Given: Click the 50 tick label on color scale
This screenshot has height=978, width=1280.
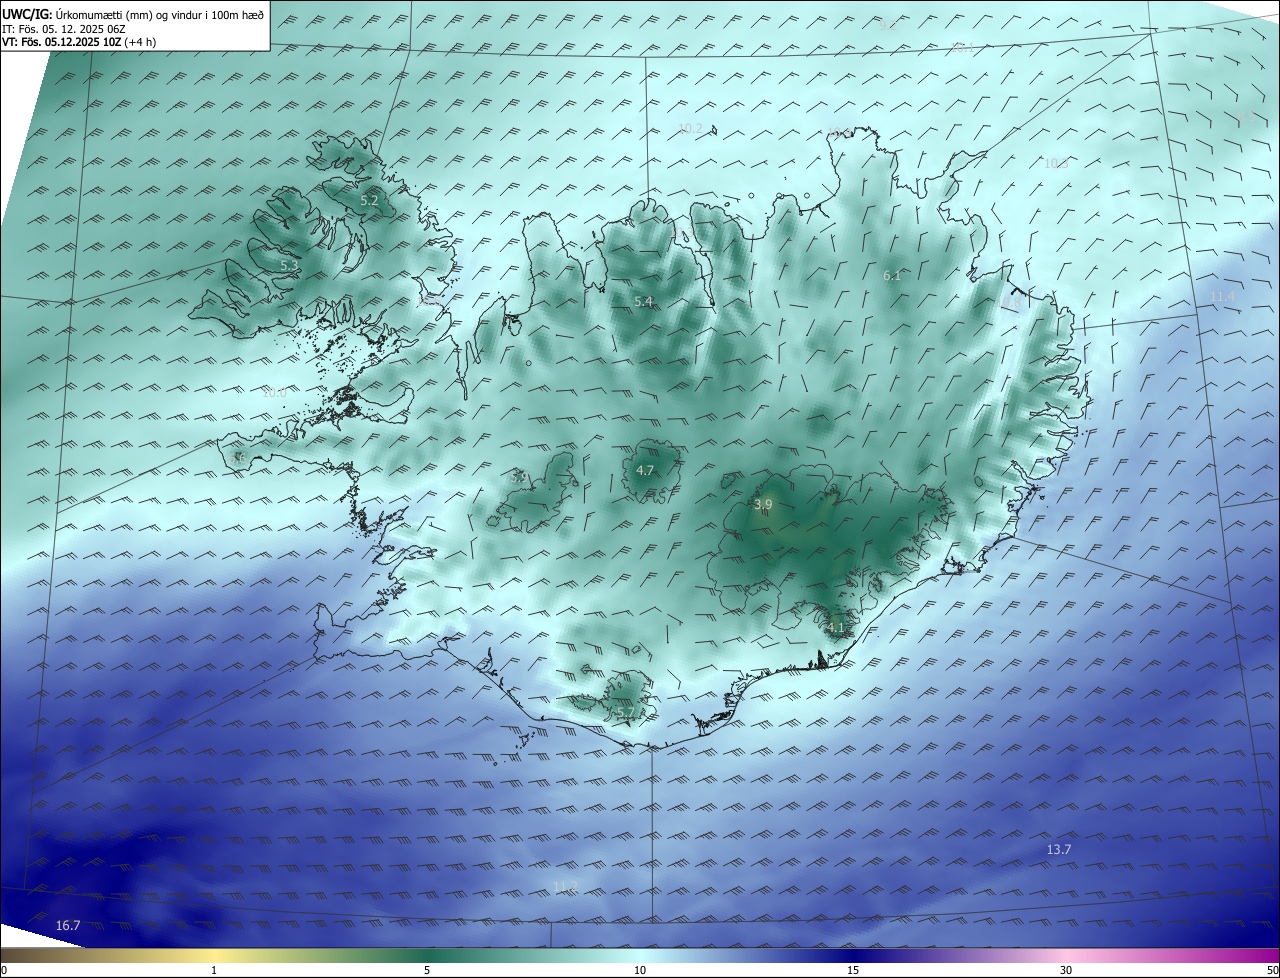Looking at the screenshot, I should coord(1272,970).
